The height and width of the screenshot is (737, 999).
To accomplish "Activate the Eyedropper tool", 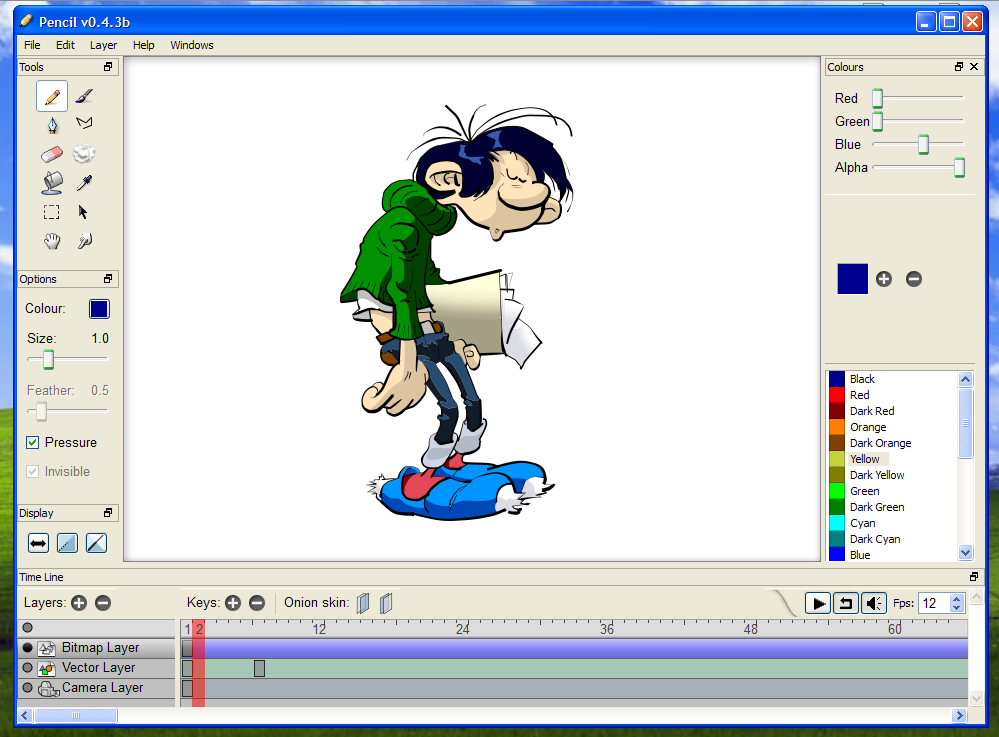I will (x=84, y=182).
